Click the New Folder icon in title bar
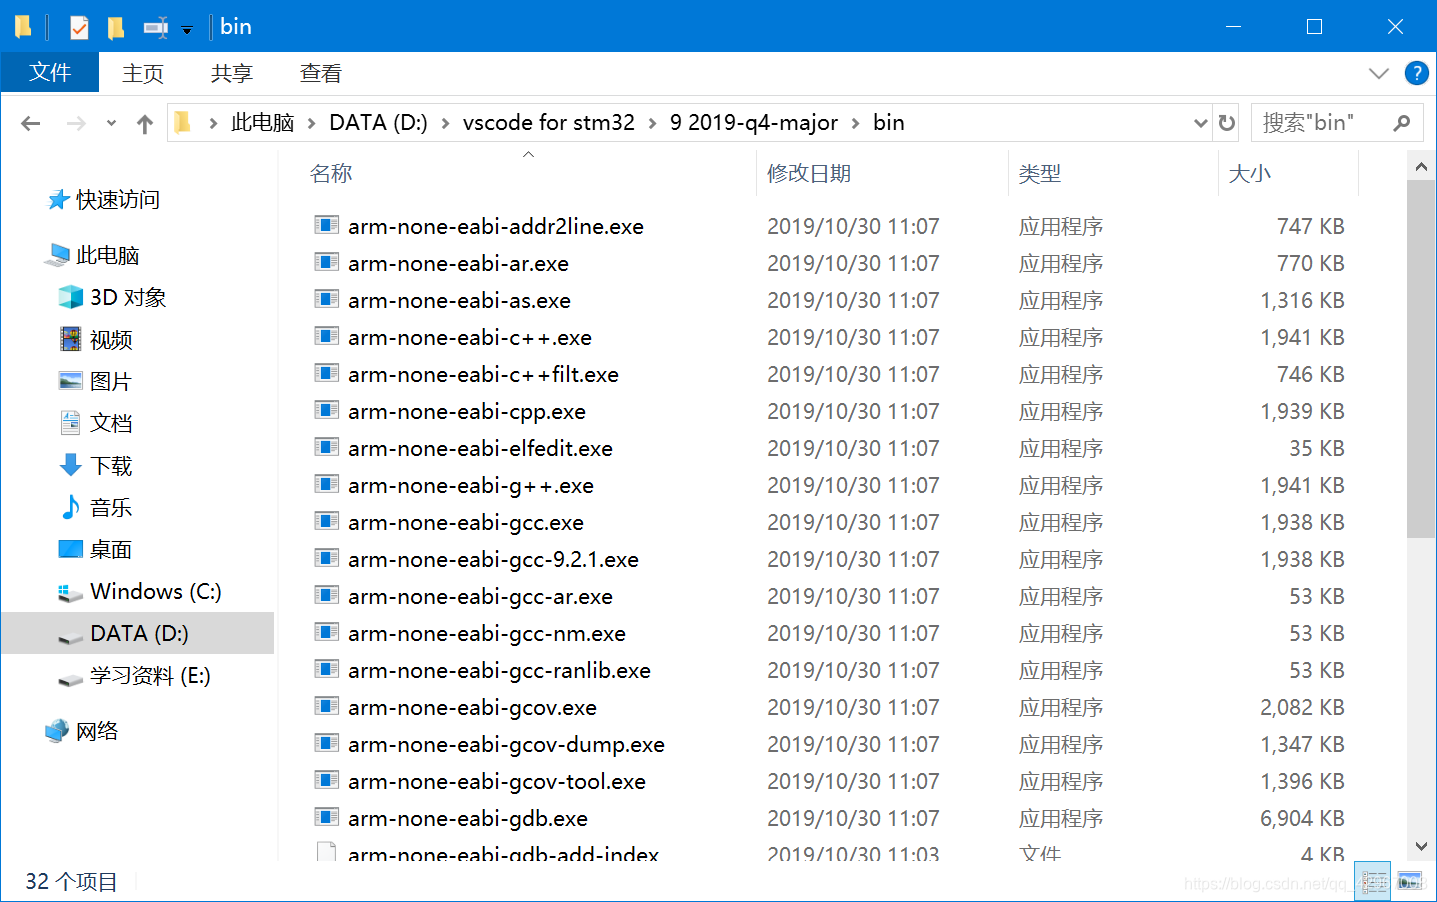Screen dimensions: 1437x902 pyautogui.click(x=116, y=27)
